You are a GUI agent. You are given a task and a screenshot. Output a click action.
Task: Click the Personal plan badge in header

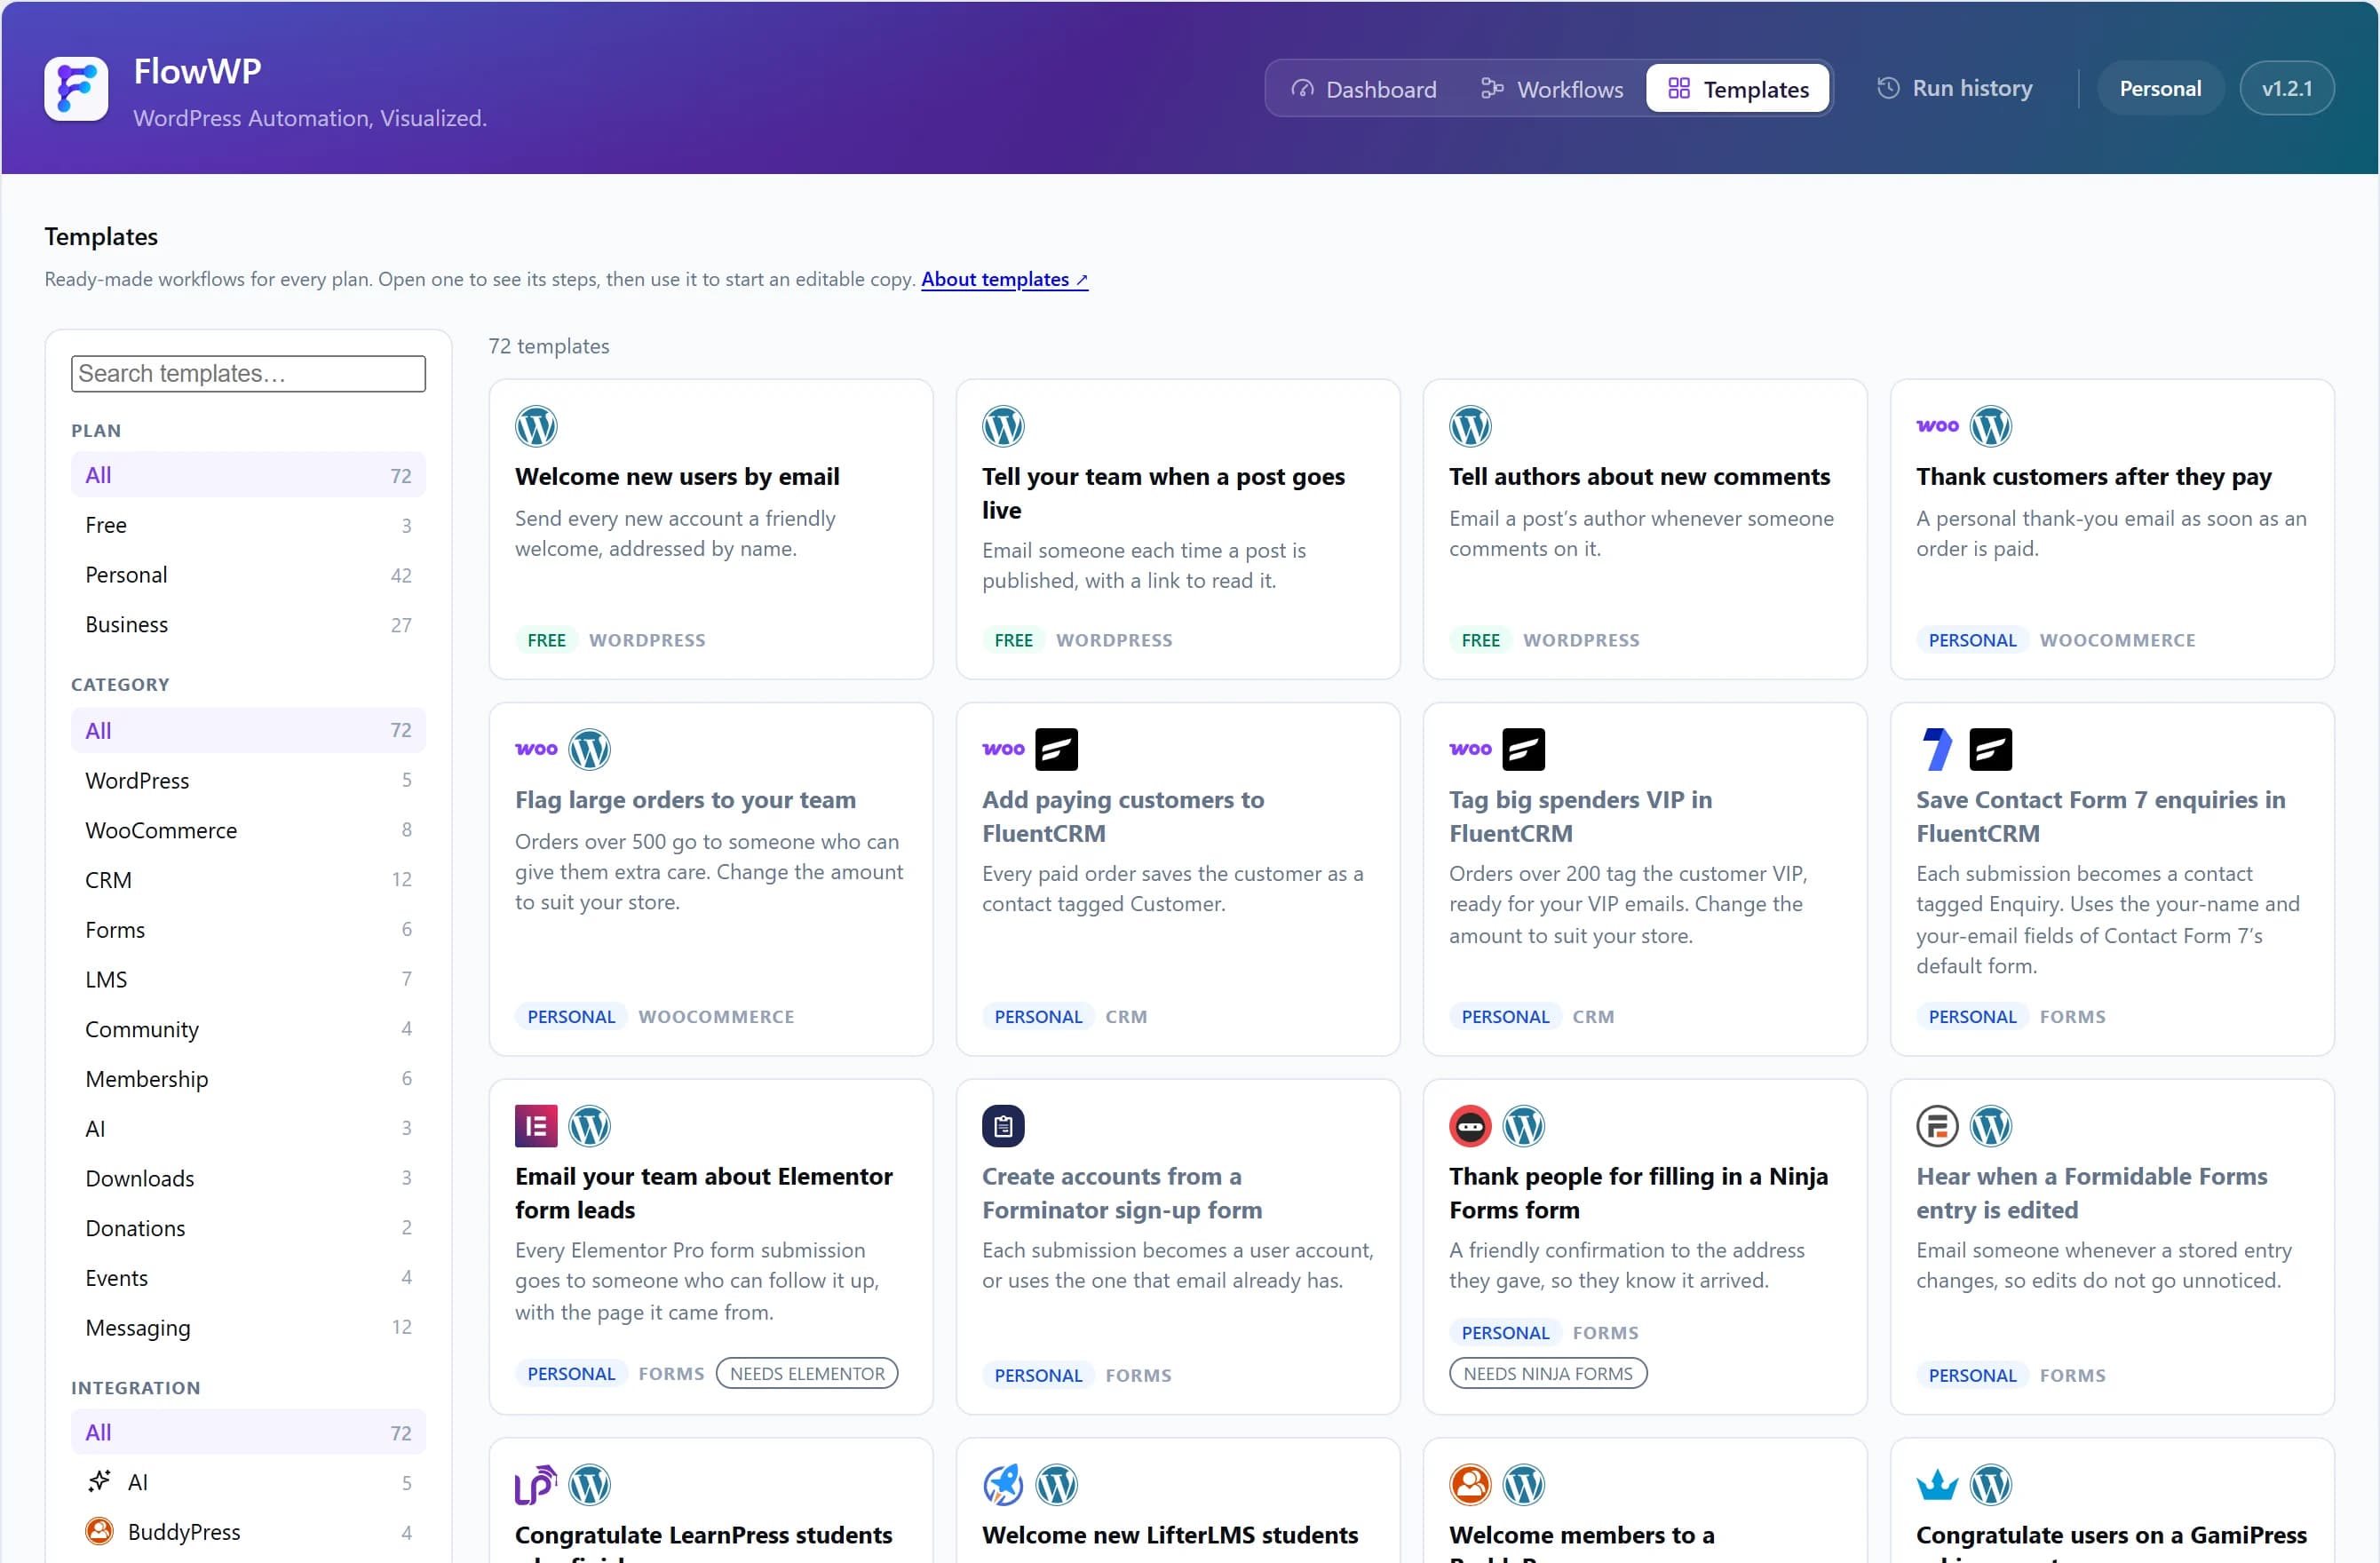point(2160,88)
